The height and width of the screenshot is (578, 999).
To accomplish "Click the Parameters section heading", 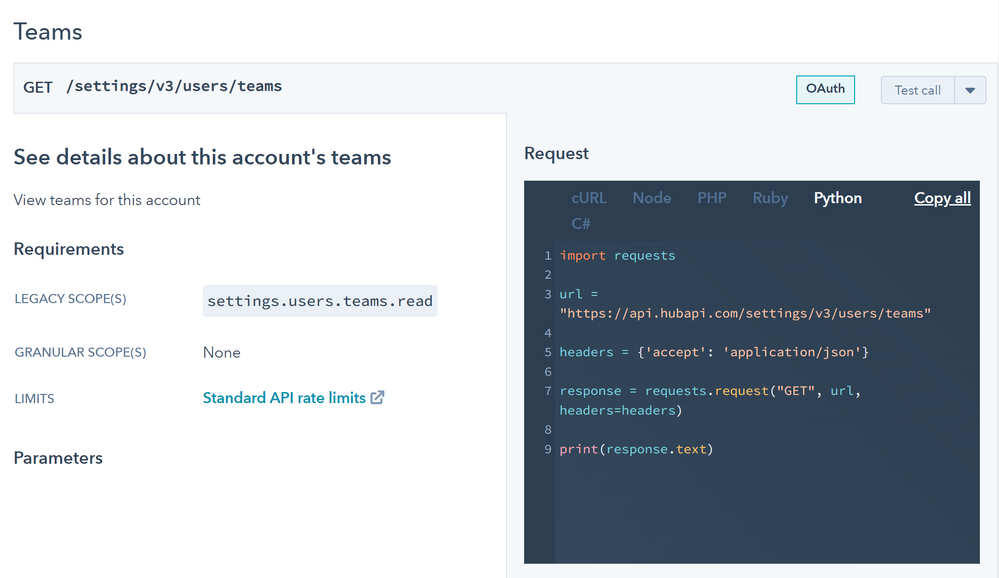I will pos(58,458).
